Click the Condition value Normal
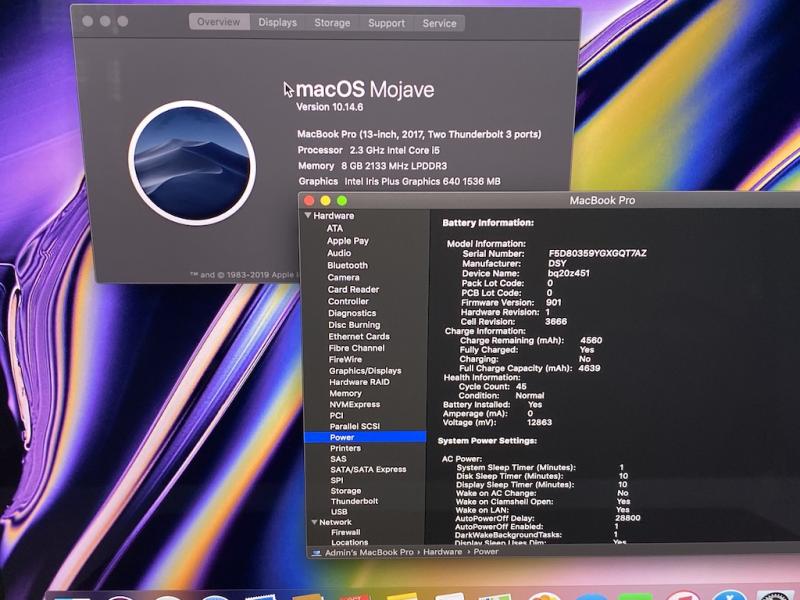The width and height of the screenshot is (800, 600). (530, 395)
